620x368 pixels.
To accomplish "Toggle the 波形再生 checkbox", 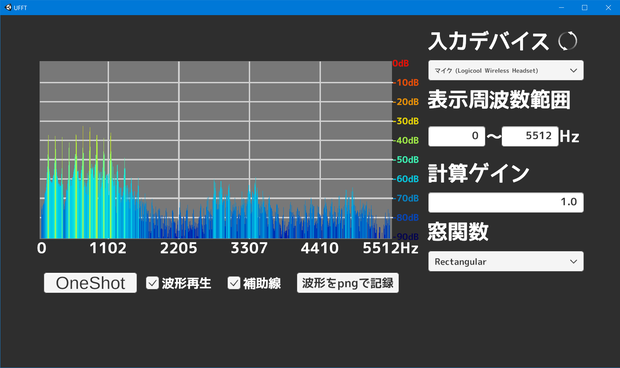I will pos(152,283).
